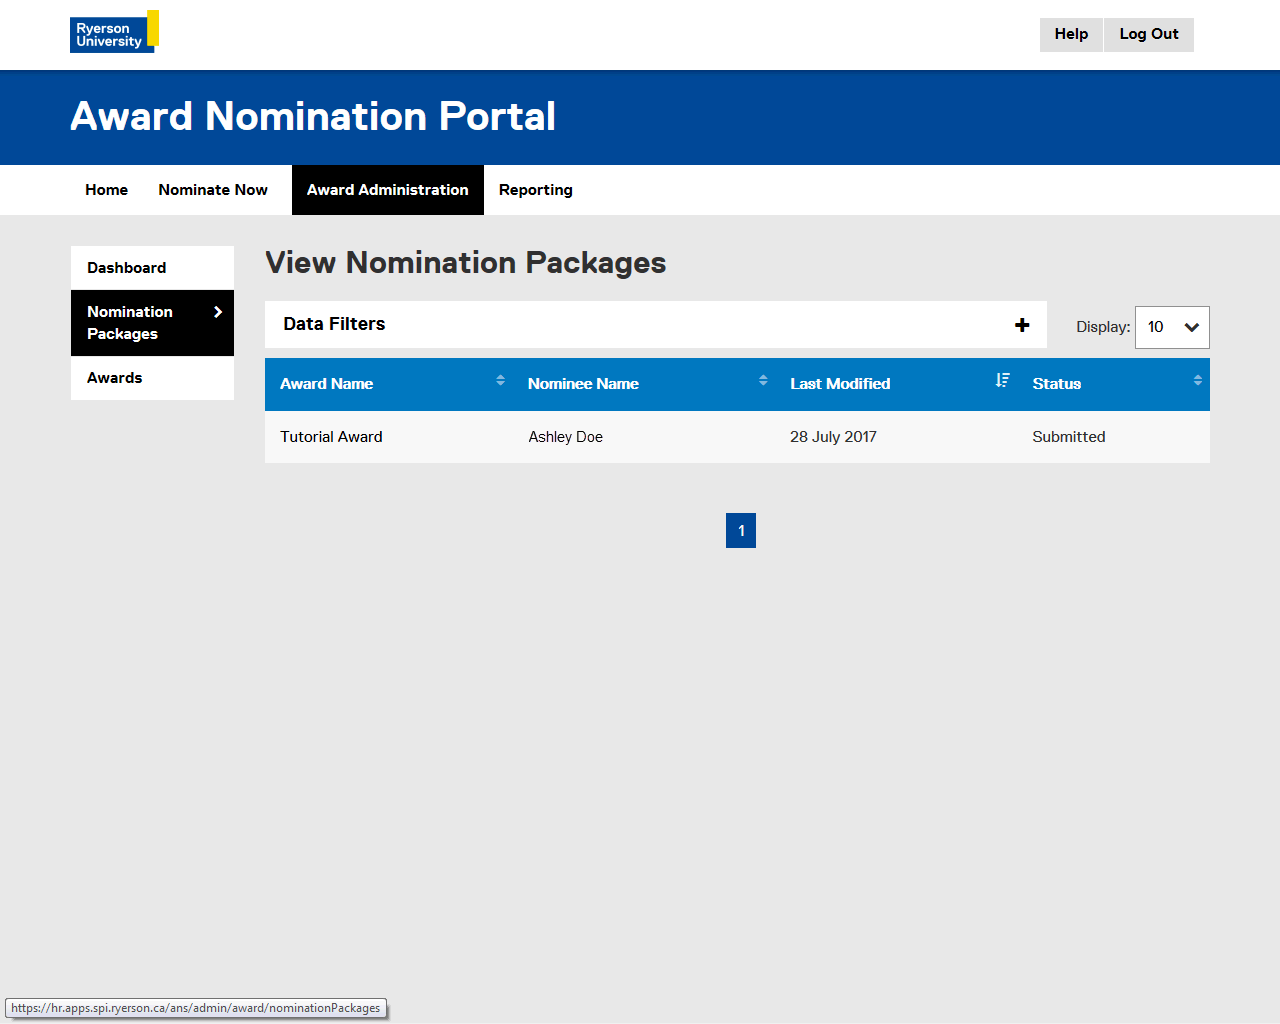
Task: Open the Home tab
Action: [106, 190]
